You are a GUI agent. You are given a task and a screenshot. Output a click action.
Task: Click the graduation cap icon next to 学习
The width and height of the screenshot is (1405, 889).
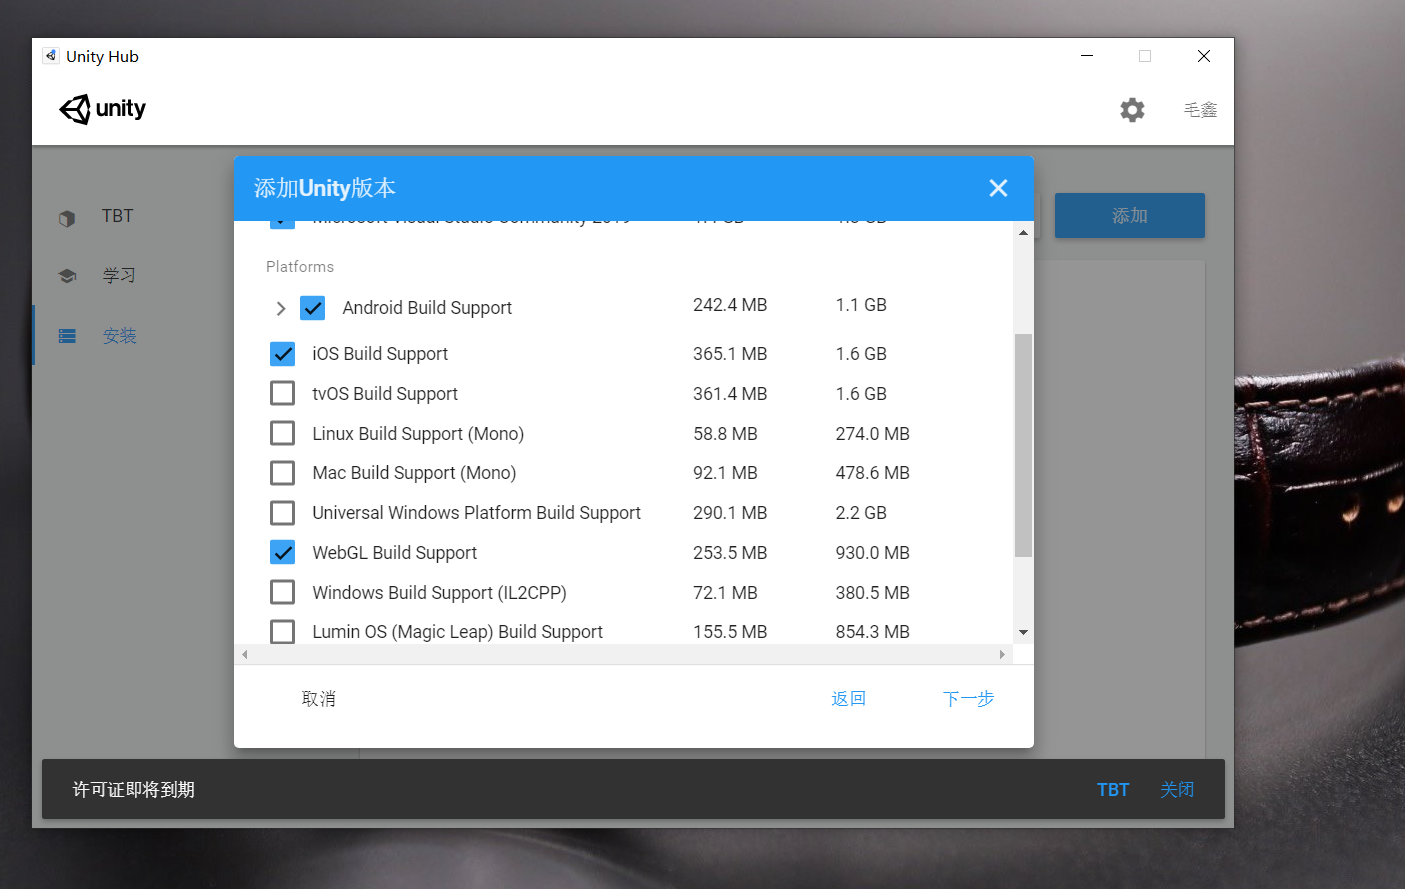67,276
